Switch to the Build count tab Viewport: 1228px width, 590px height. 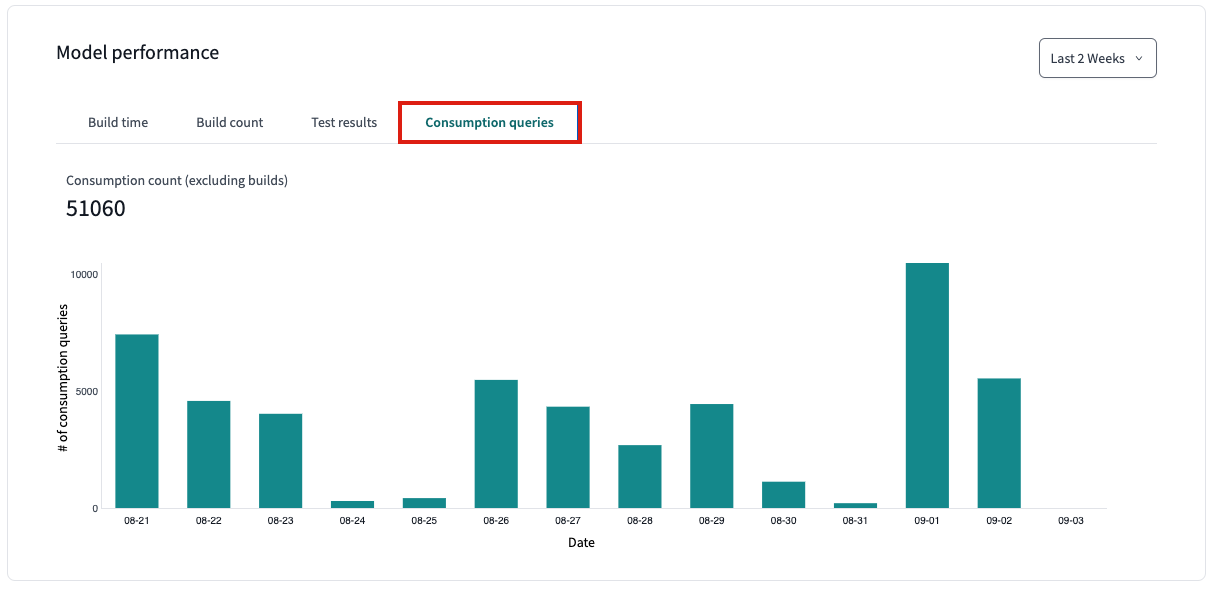pos(229,122)
